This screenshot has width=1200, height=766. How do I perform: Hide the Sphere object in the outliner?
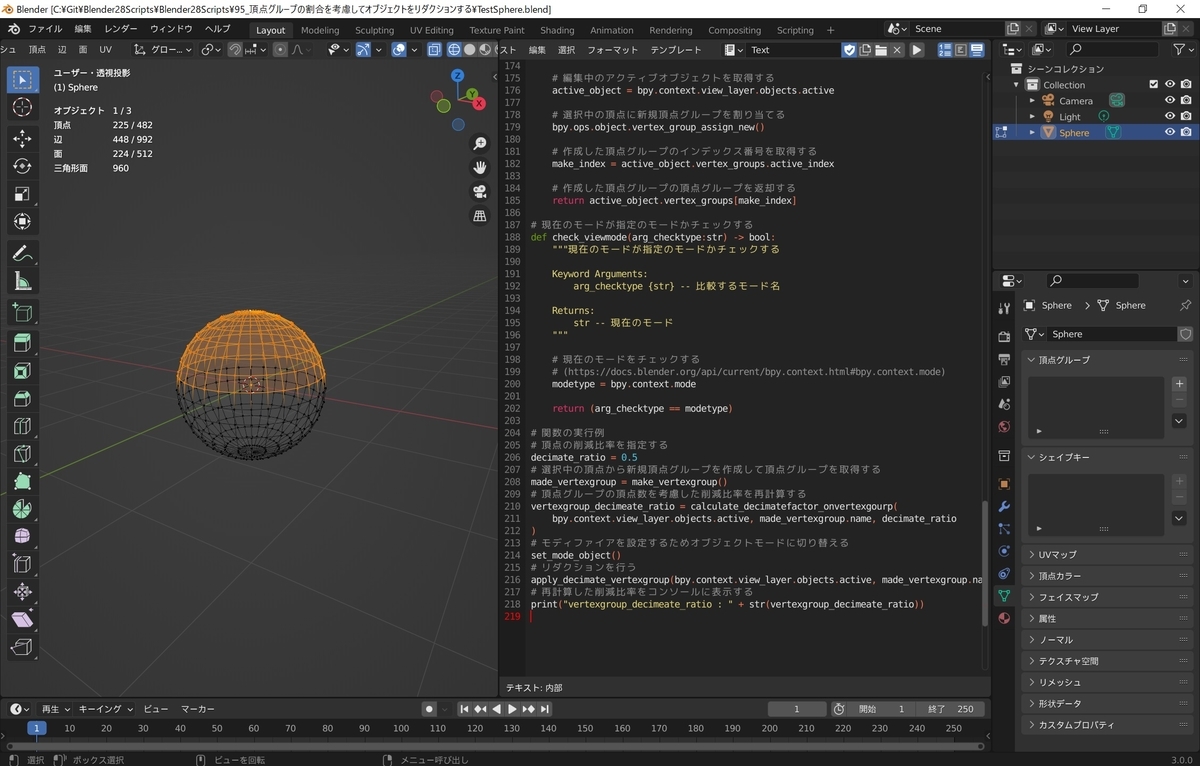coord(1170,132)
